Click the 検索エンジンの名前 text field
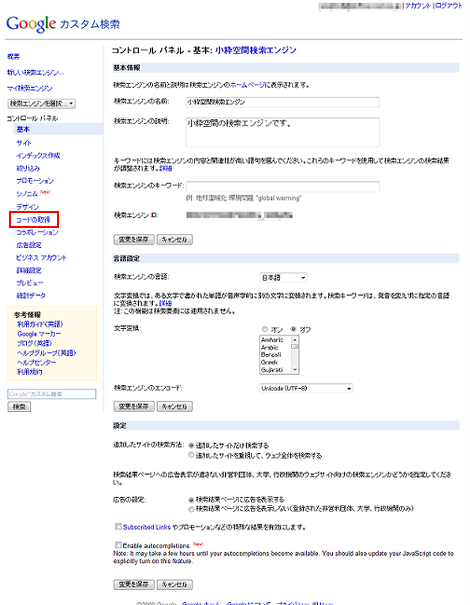 point(282,102)
